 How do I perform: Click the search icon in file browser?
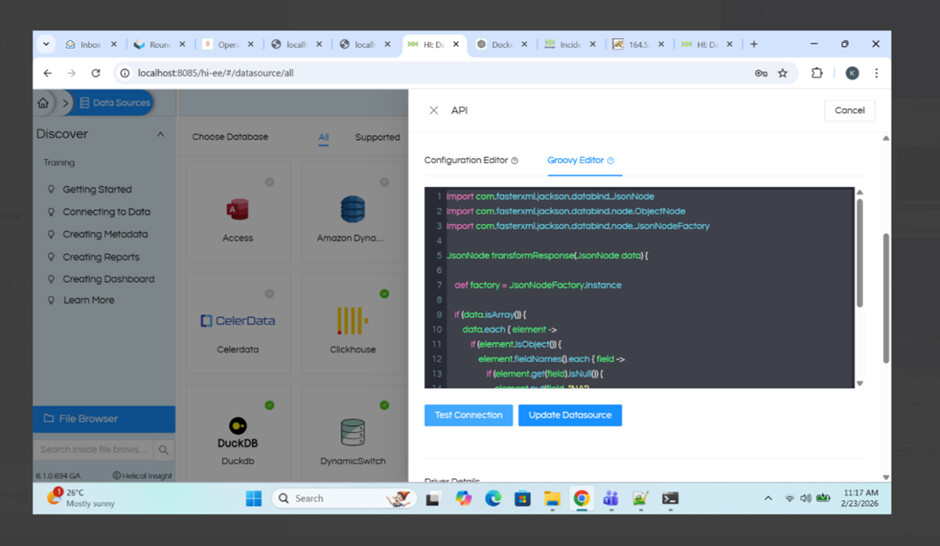click(164, 450)
